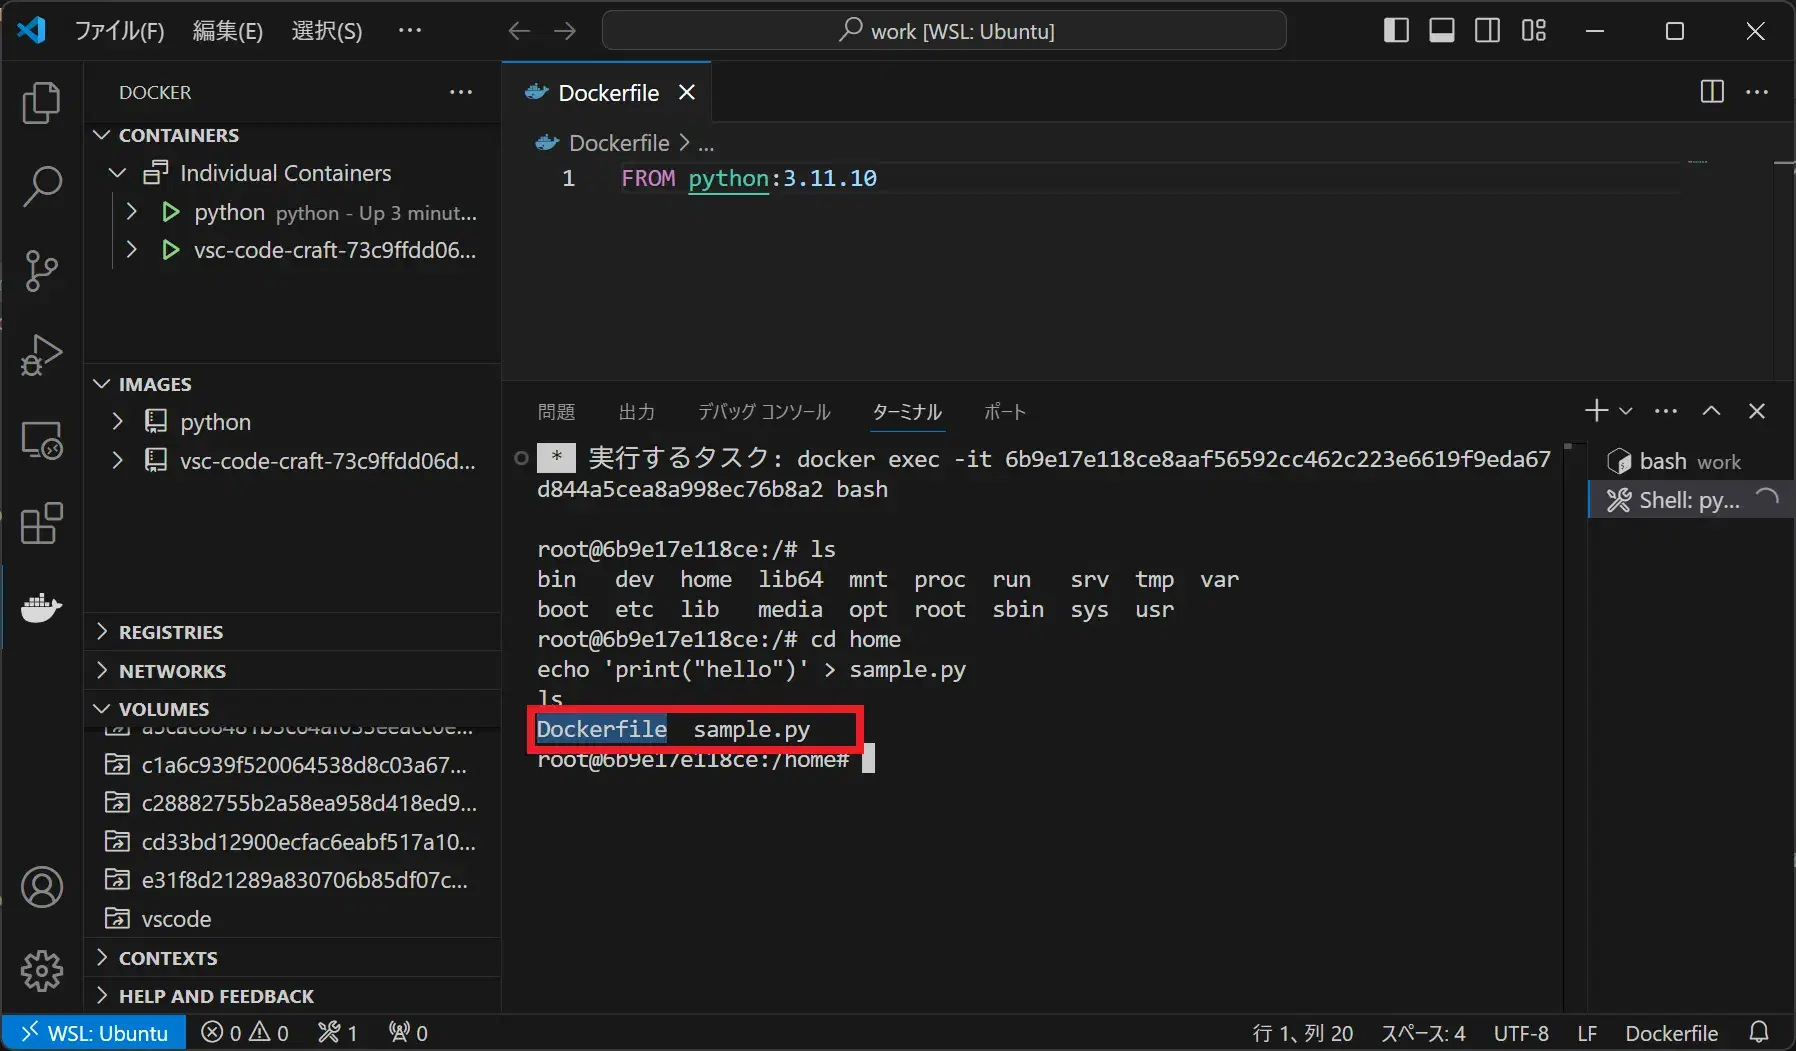Open the Explorer view in activity bar

pos(41,103)
